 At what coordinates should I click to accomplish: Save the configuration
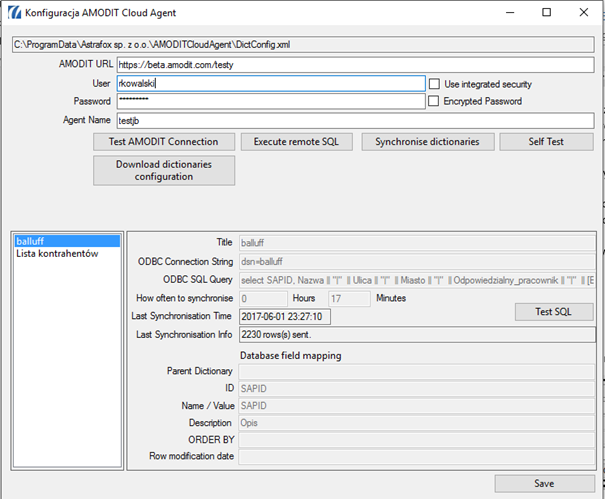pyautogui.click(x=544, y=484)
